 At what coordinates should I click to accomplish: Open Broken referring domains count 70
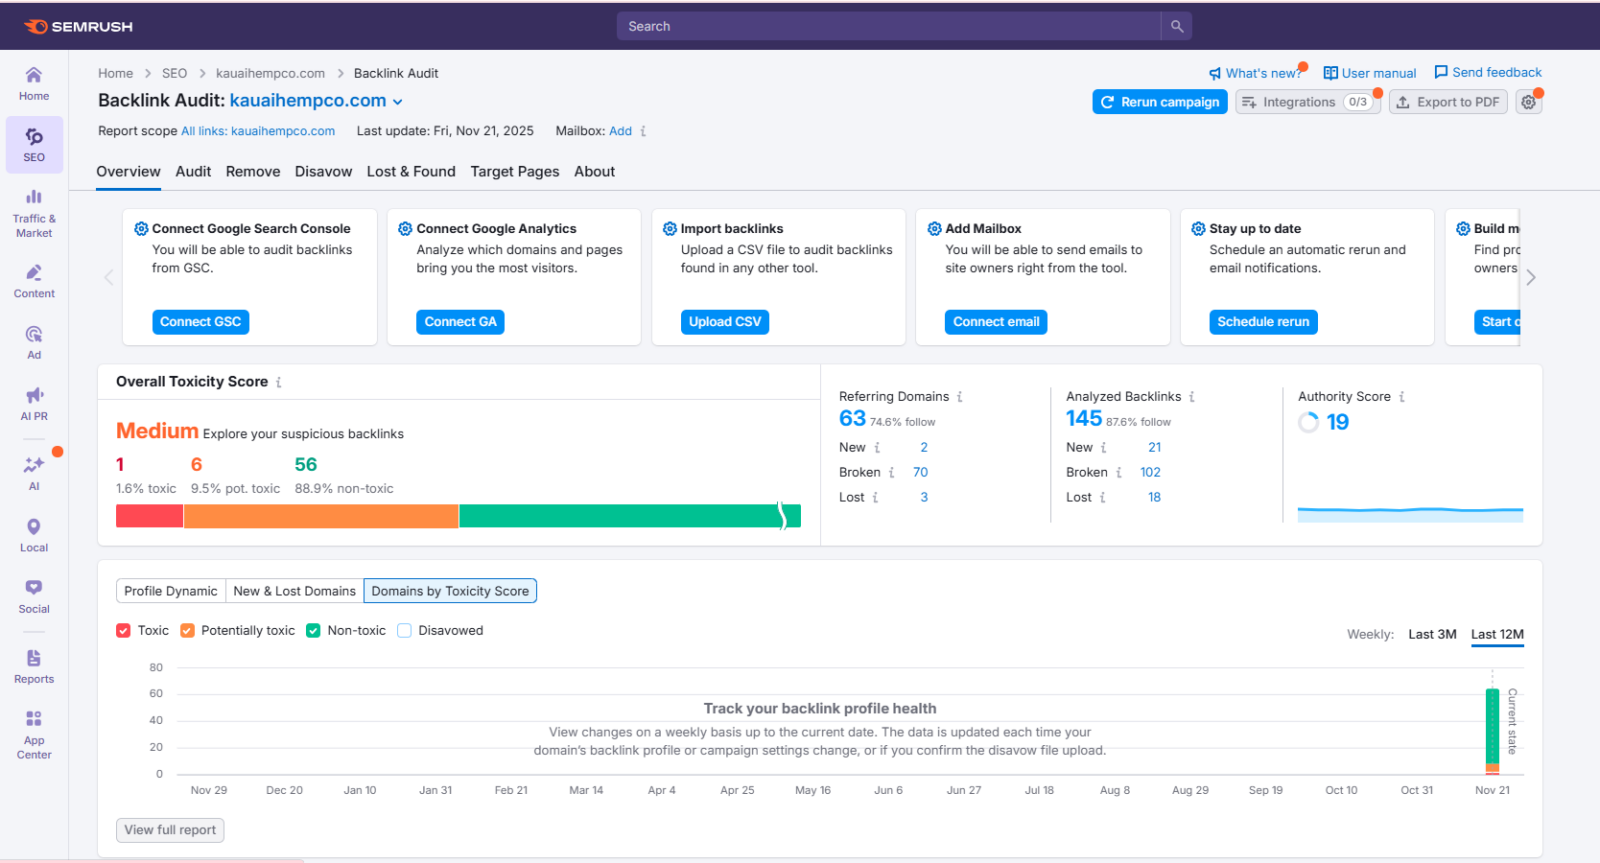(920, 472)
